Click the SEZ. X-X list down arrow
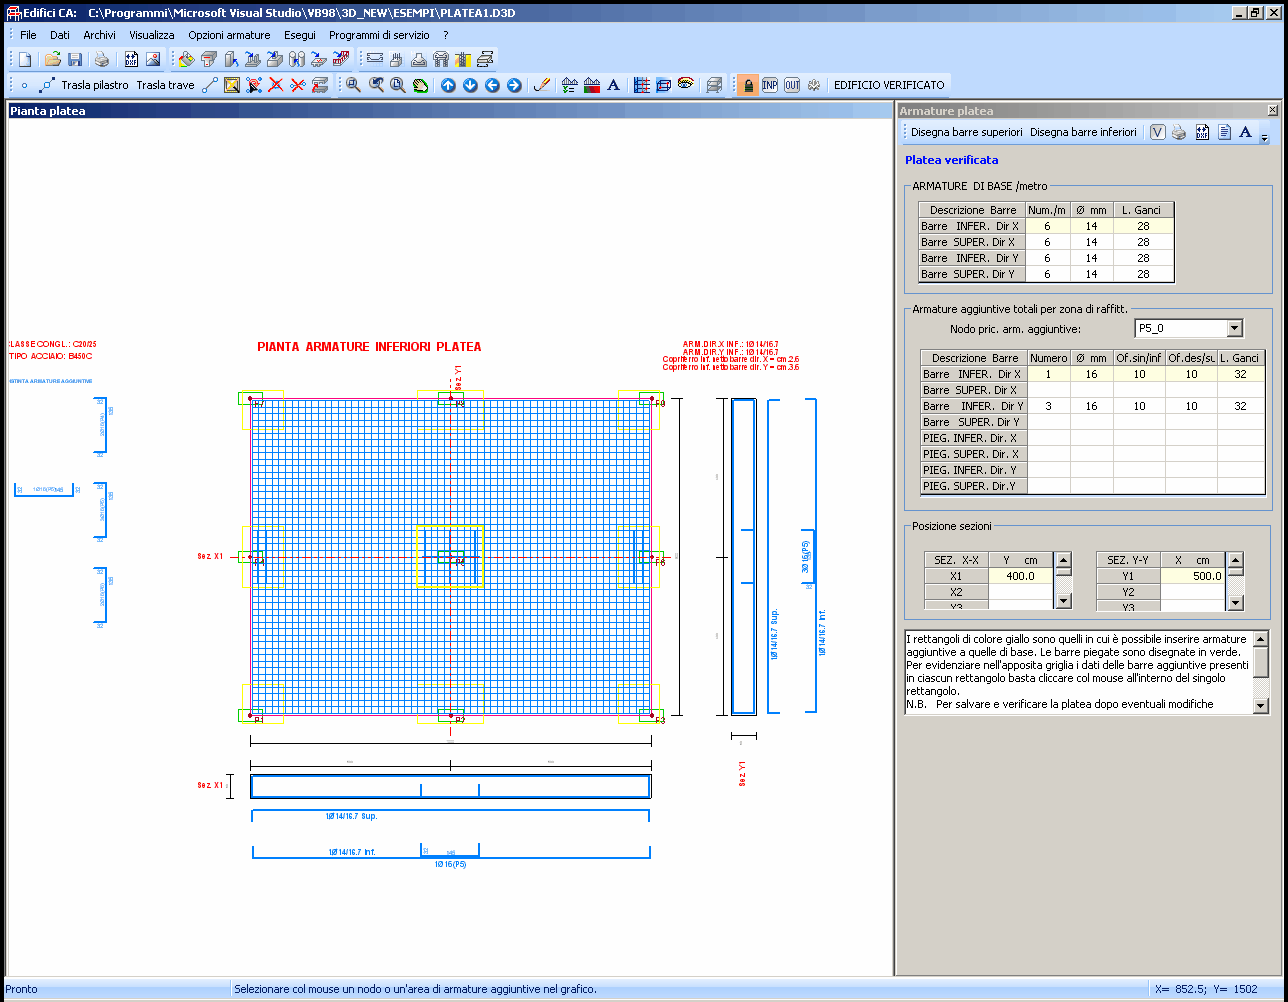1288x1002 pixels. (x=1064, y=601)
